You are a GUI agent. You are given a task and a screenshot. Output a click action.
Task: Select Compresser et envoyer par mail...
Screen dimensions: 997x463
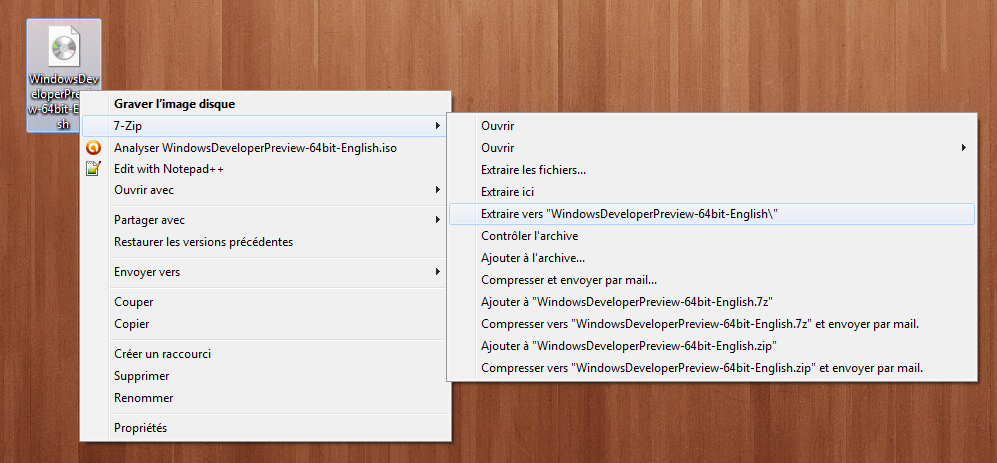(569, 280)
